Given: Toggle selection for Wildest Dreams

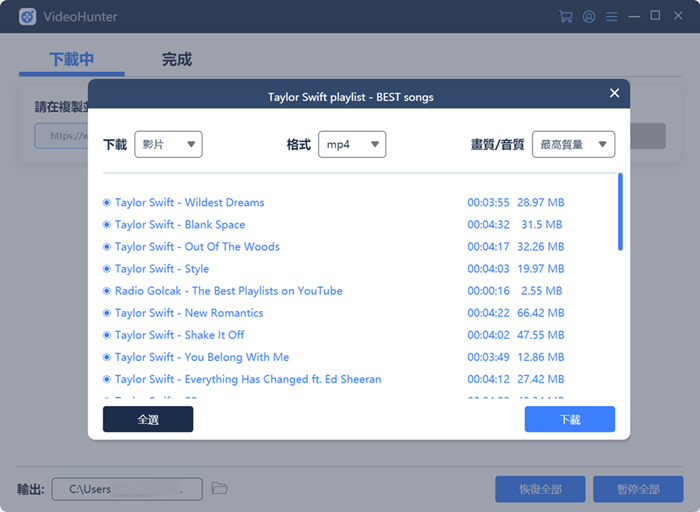Looking at the screenshot, I should coord(107,203).
